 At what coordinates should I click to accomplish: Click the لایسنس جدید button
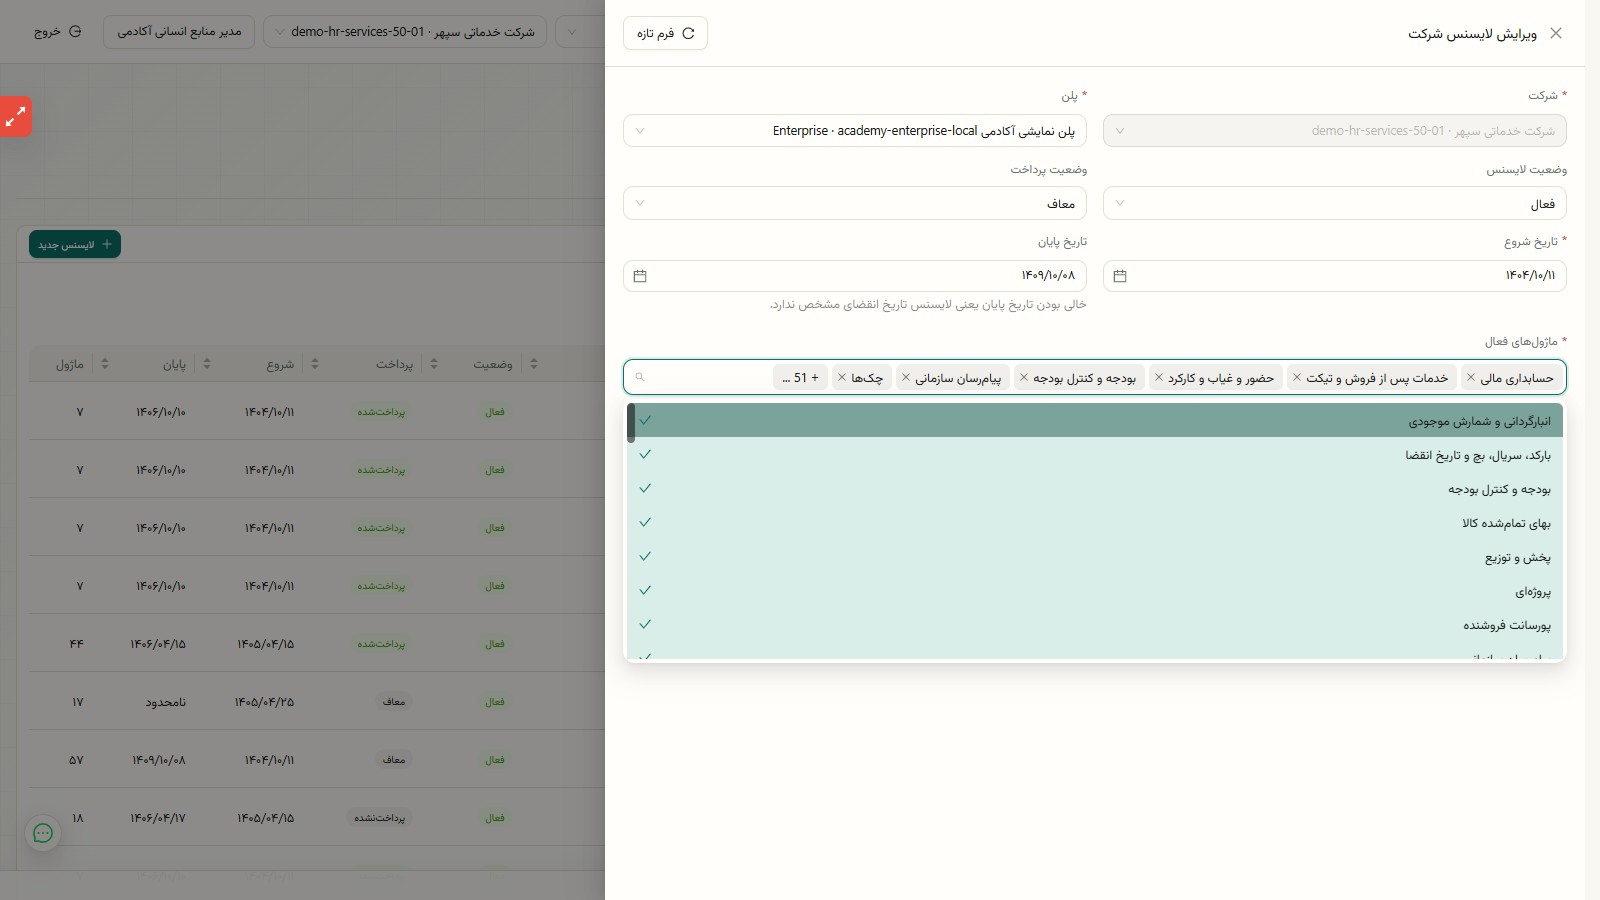pyautogui.click(x=75, y=244)
